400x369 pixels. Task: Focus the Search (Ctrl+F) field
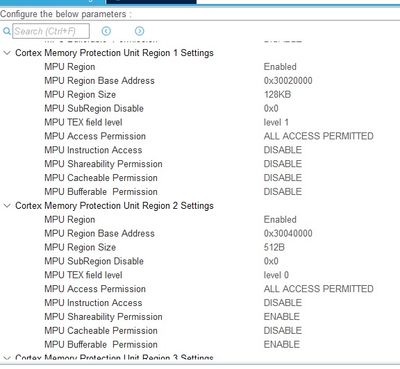(51, 31)
